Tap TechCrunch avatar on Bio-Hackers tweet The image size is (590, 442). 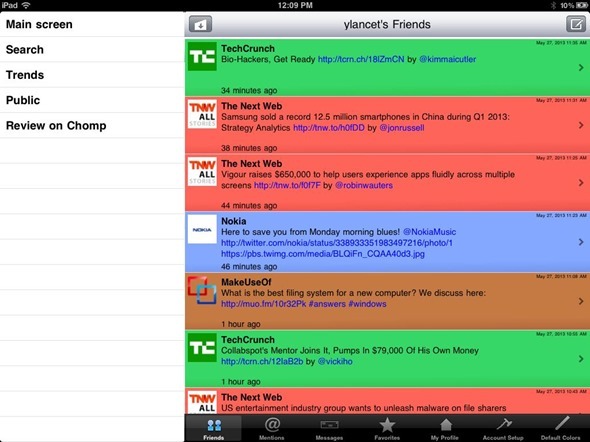pos(202,56)
